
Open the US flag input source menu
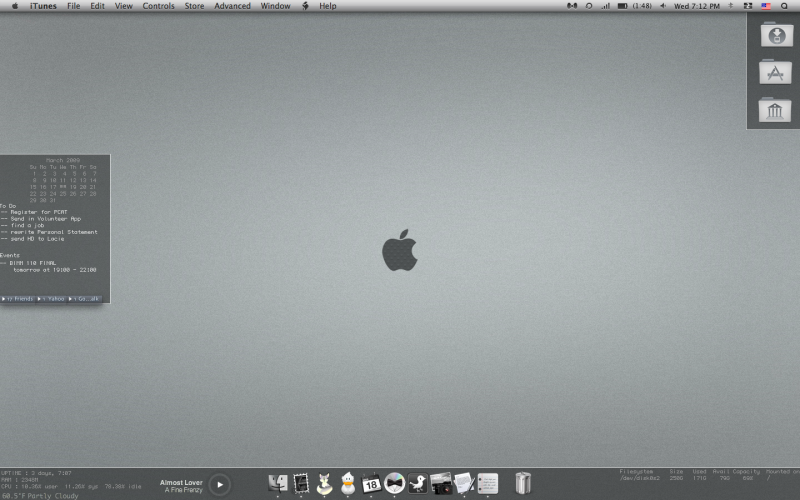766,6
